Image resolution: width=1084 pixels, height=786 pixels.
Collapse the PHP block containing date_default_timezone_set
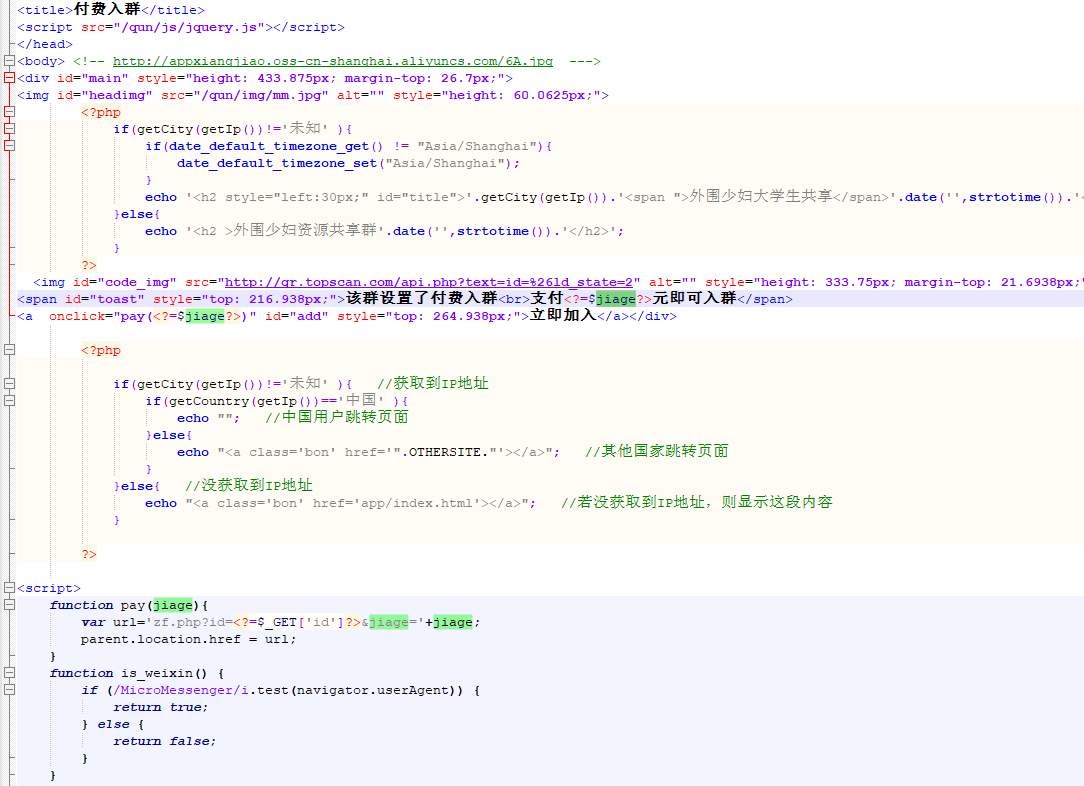coord(9,112)
